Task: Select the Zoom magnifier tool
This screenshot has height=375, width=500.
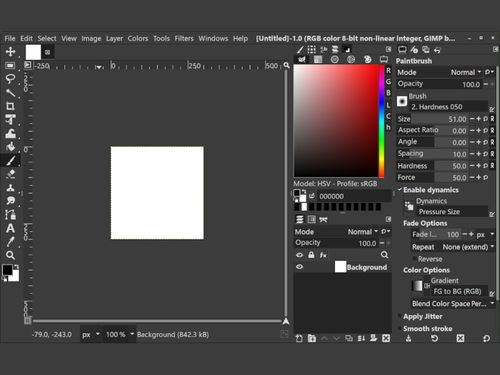Action: [10, 255]
